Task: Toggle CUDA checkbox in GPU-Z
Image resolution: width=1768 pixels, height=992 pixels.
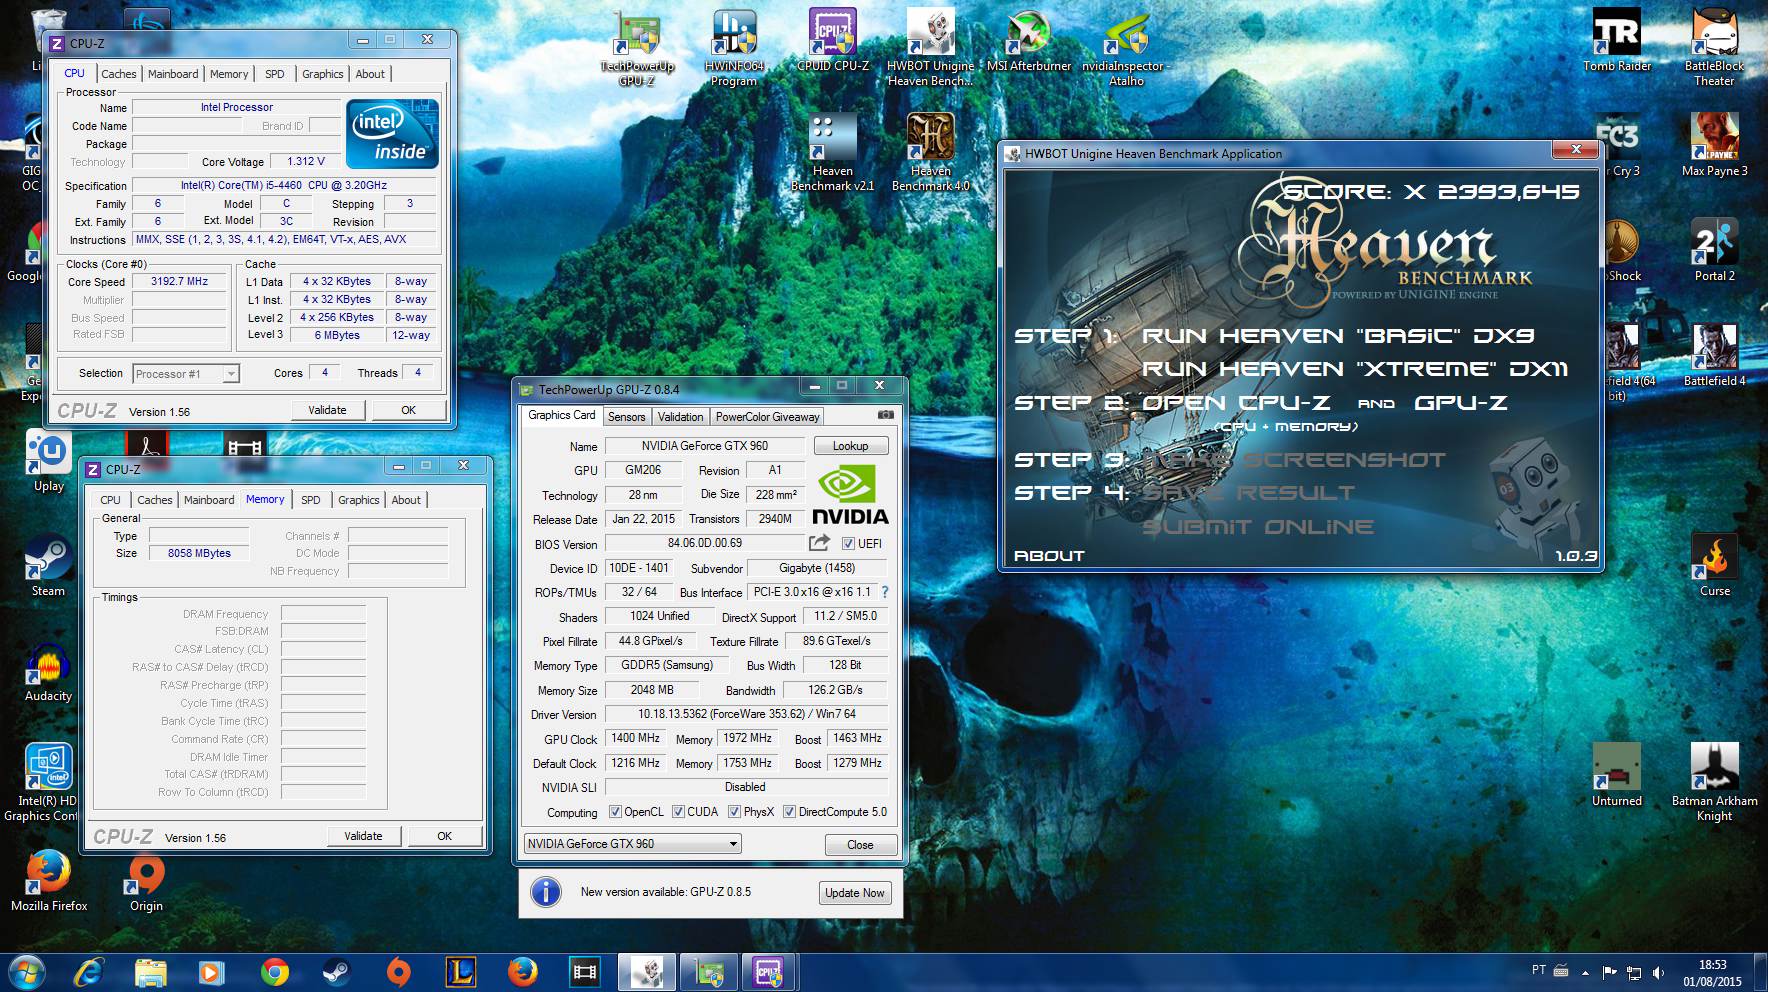Action: 678,812
